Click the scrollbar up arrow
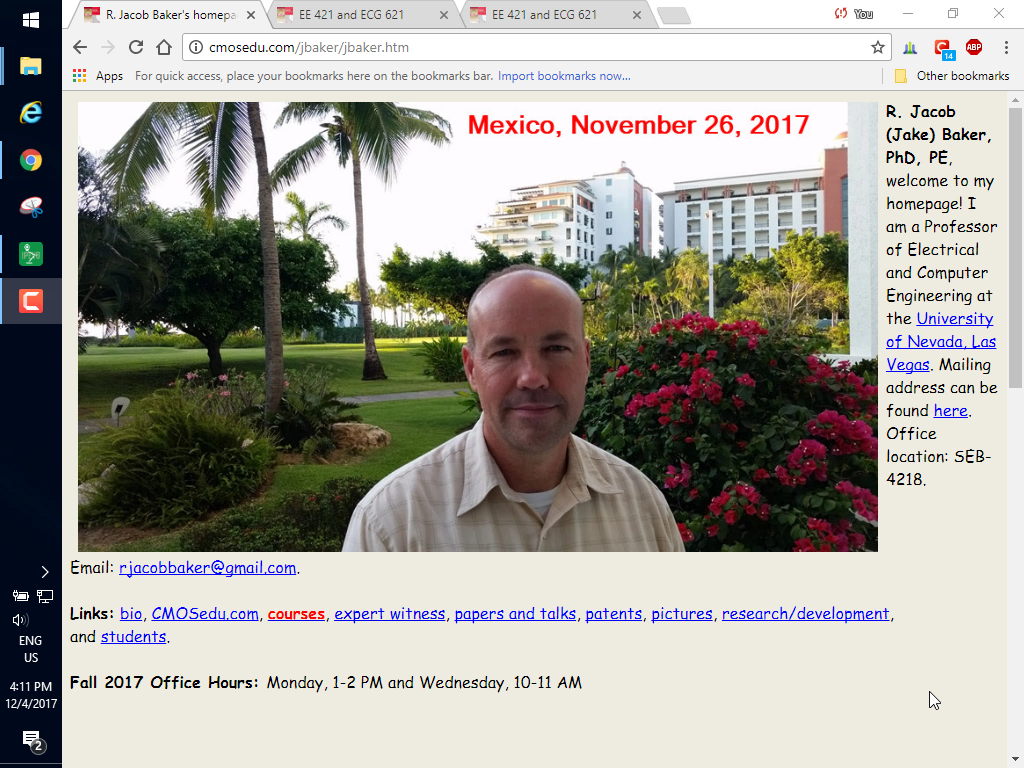This screenshot has width=1024, height=768. pyautogui.click(x=1015, y=100)
